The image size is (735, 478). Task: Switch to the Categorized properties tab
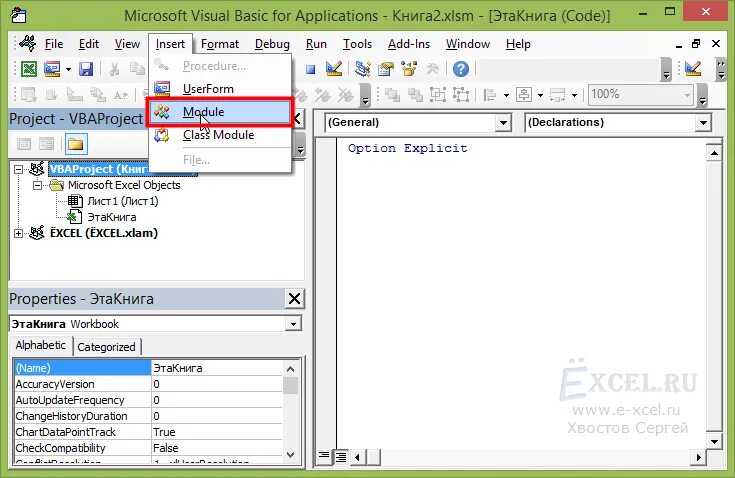106,347
